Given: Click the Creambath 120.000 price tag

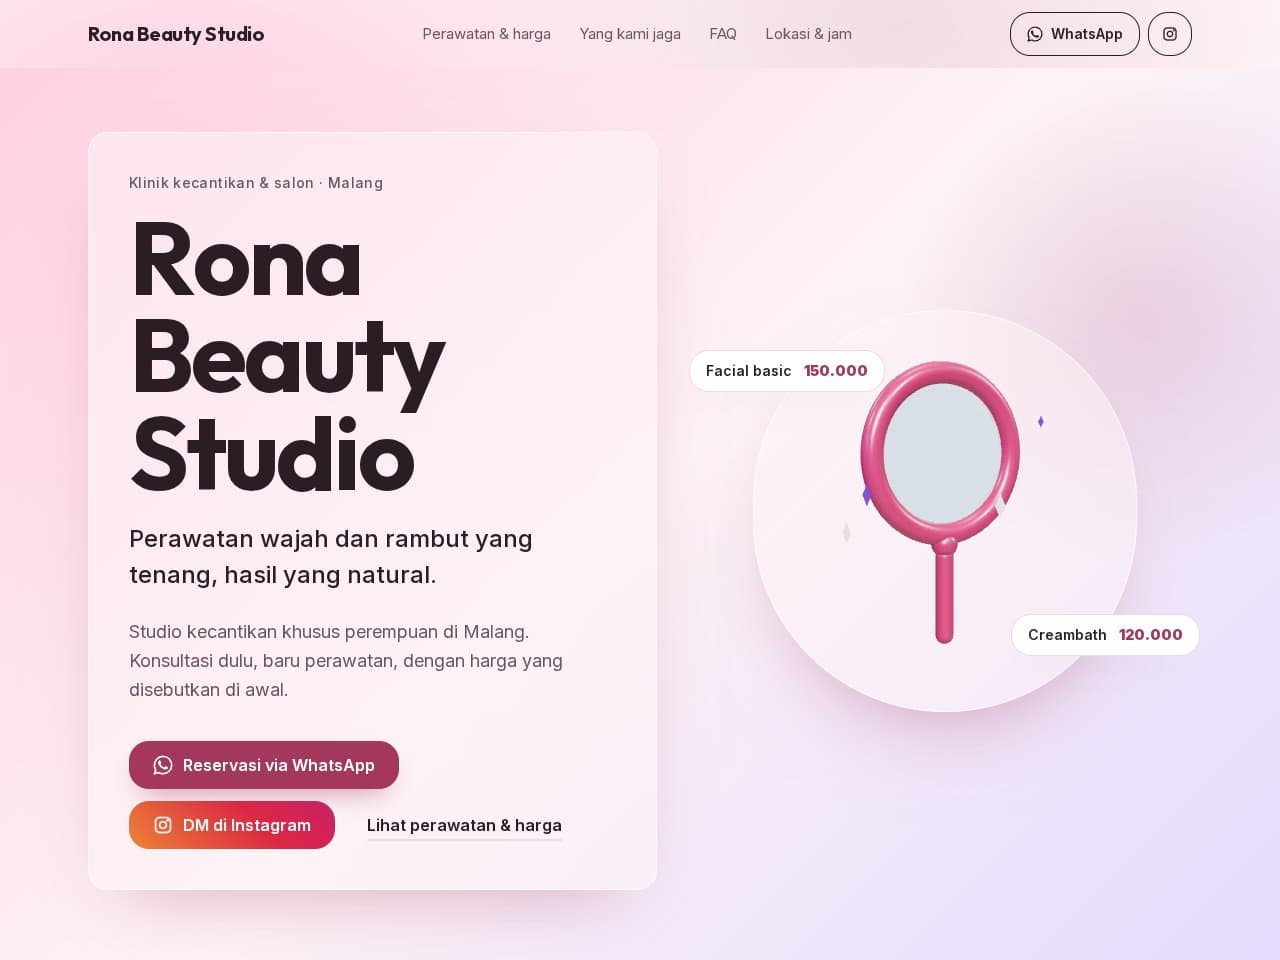Looking at the screenshot, I should (1105, 635).
